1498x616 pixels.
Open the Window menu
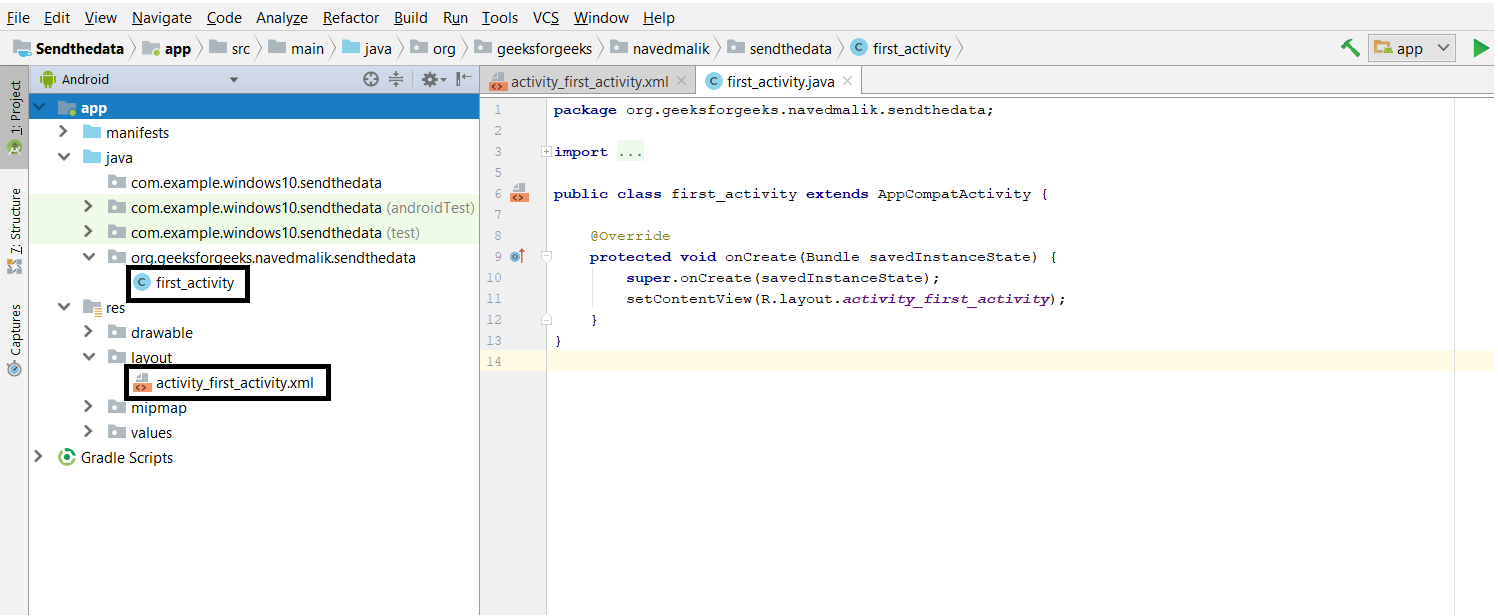click(x=601, y=17)
